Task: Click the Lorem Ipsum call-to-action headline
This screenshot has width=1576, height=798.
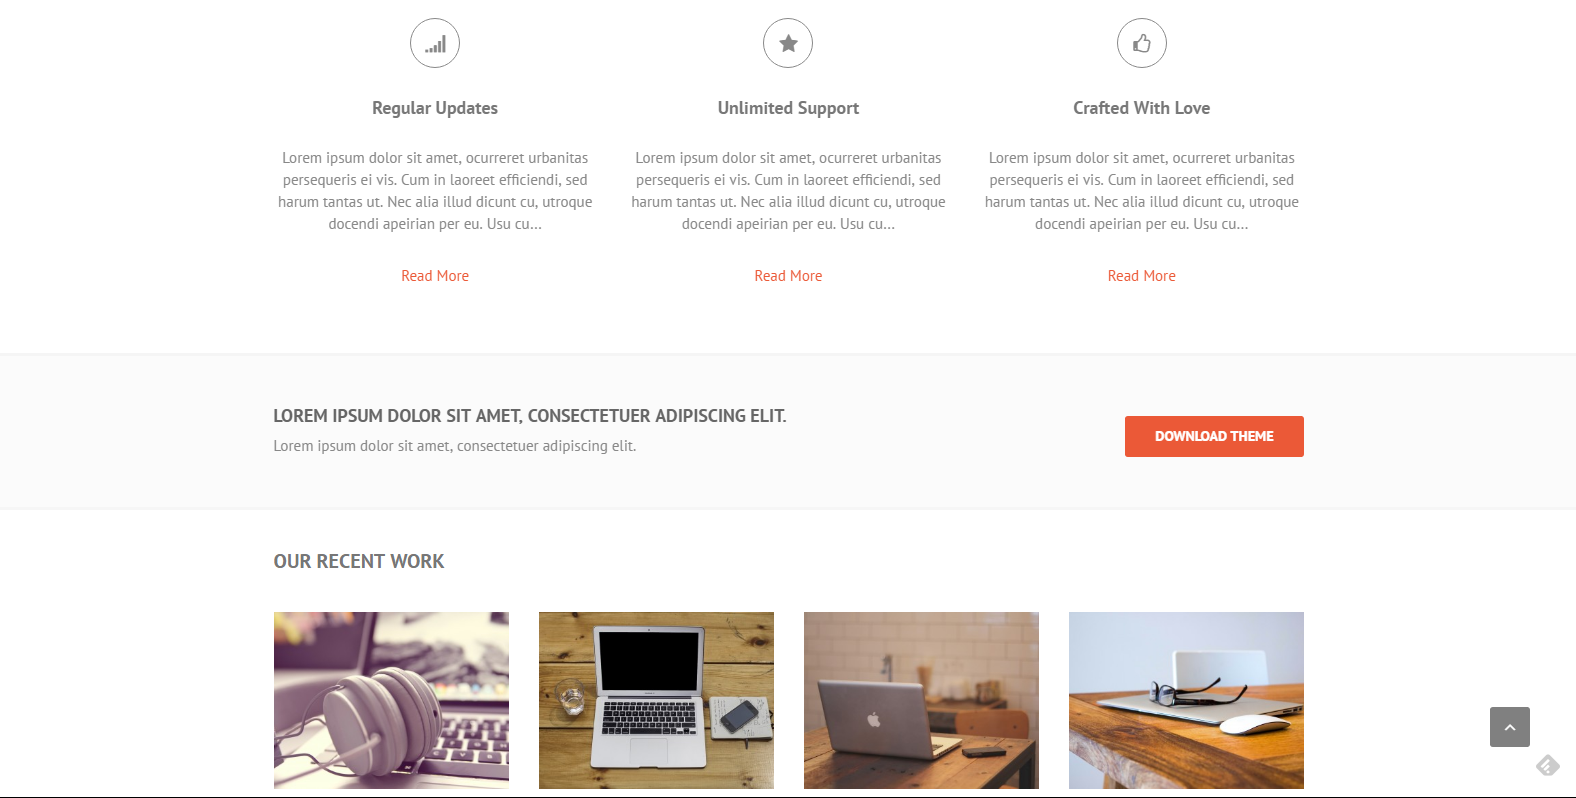Action: (530, 416)
